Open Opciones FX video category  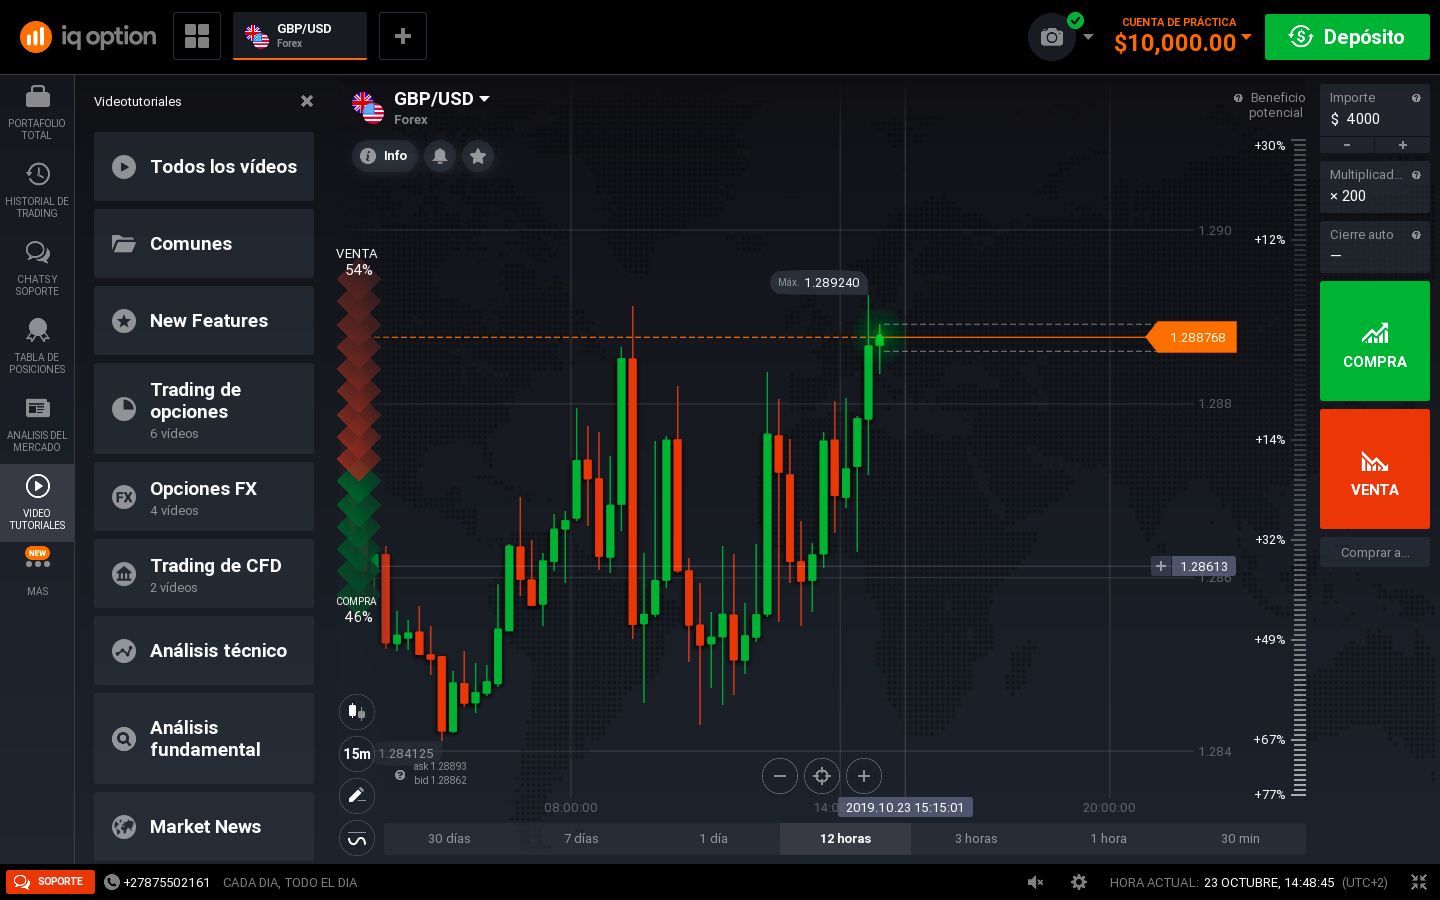204,496
